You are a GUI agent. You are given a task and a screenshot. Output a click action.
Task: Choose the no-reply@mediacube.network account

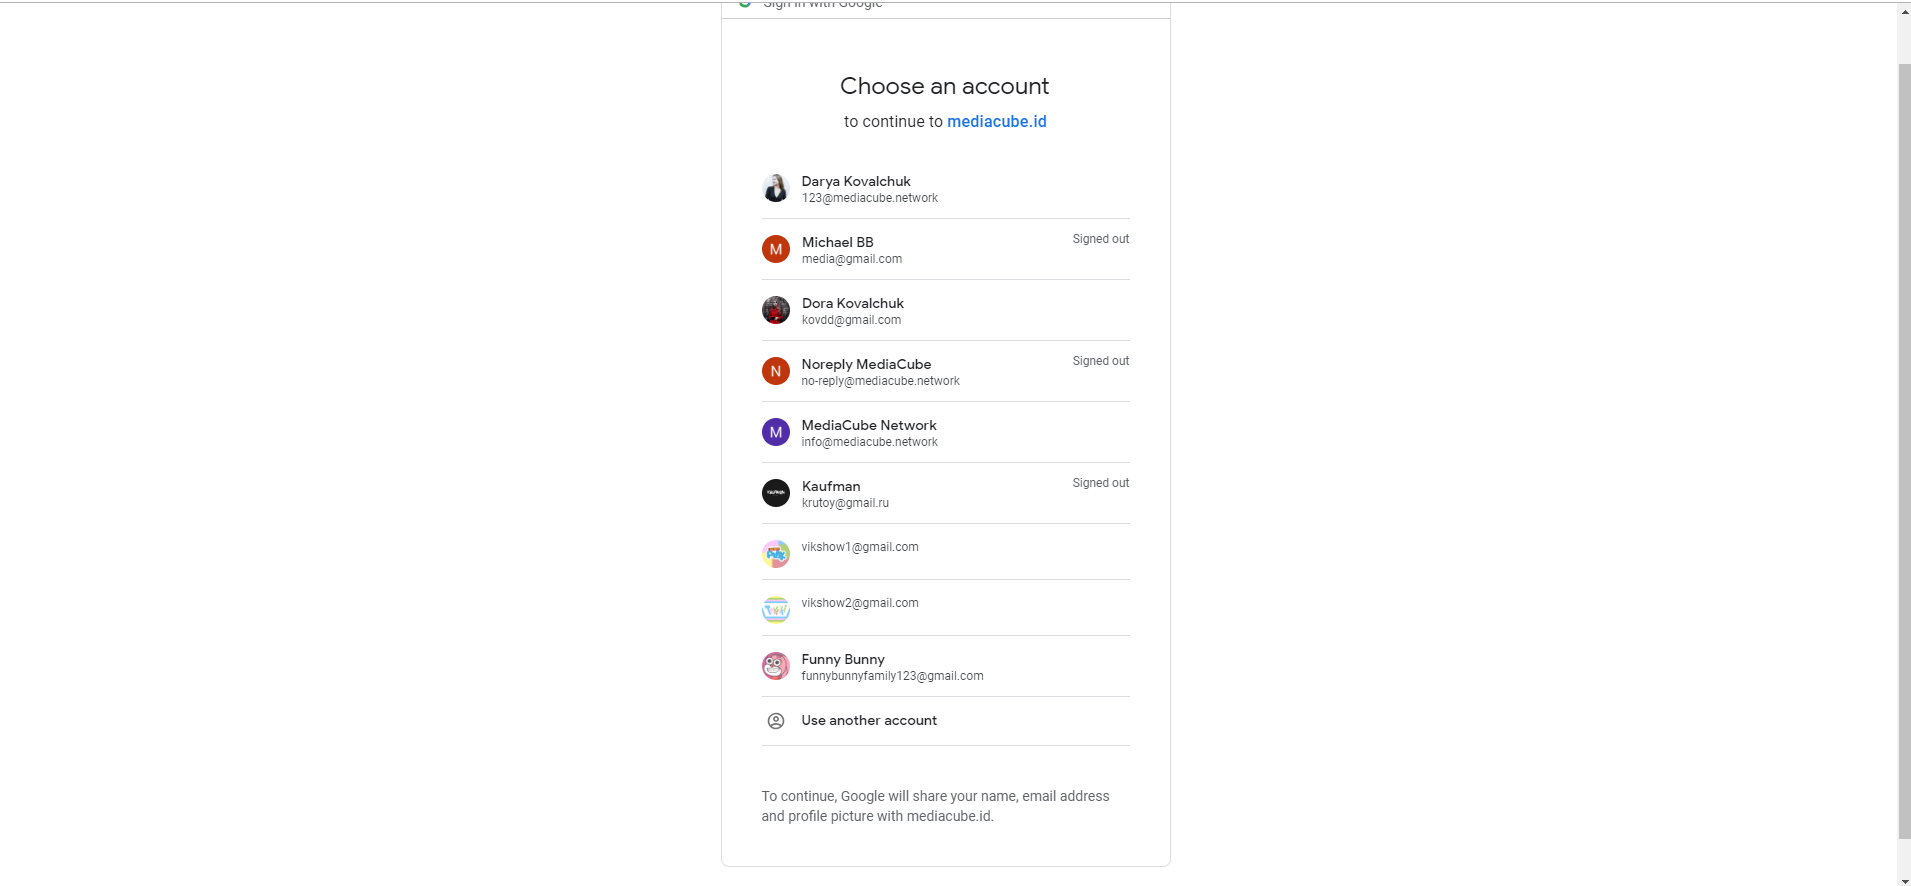pyautogui.click(x=945, y=372)
